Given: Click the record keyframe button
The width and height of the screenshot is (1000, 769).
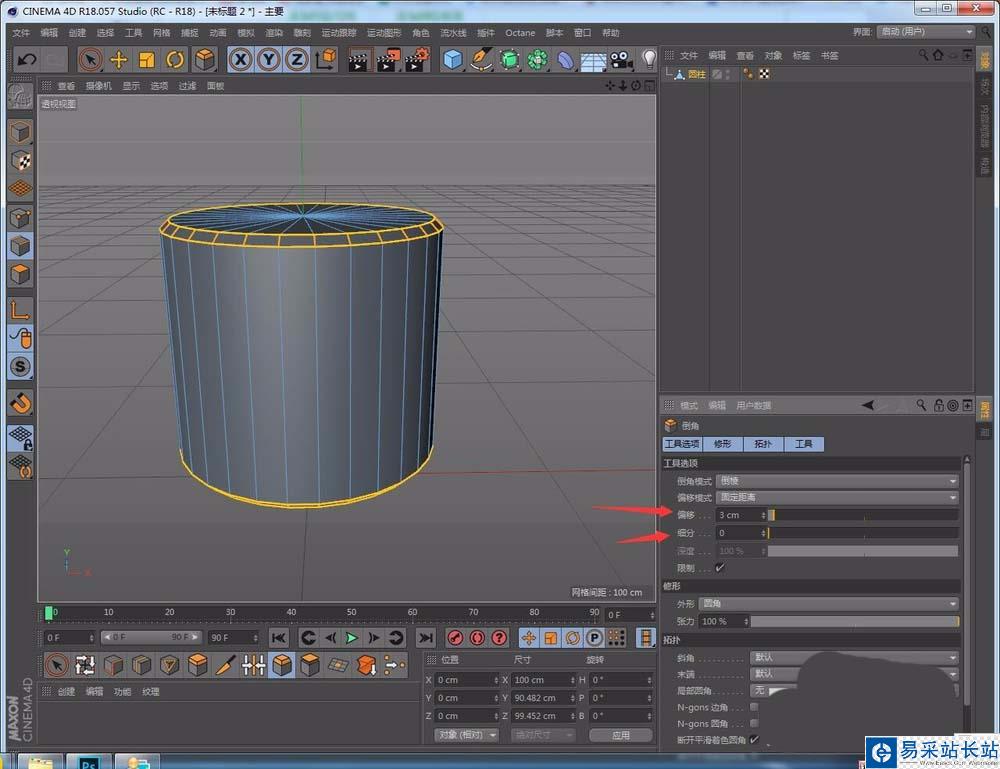Looking at the screenshot, I should [x=455, y=638].
